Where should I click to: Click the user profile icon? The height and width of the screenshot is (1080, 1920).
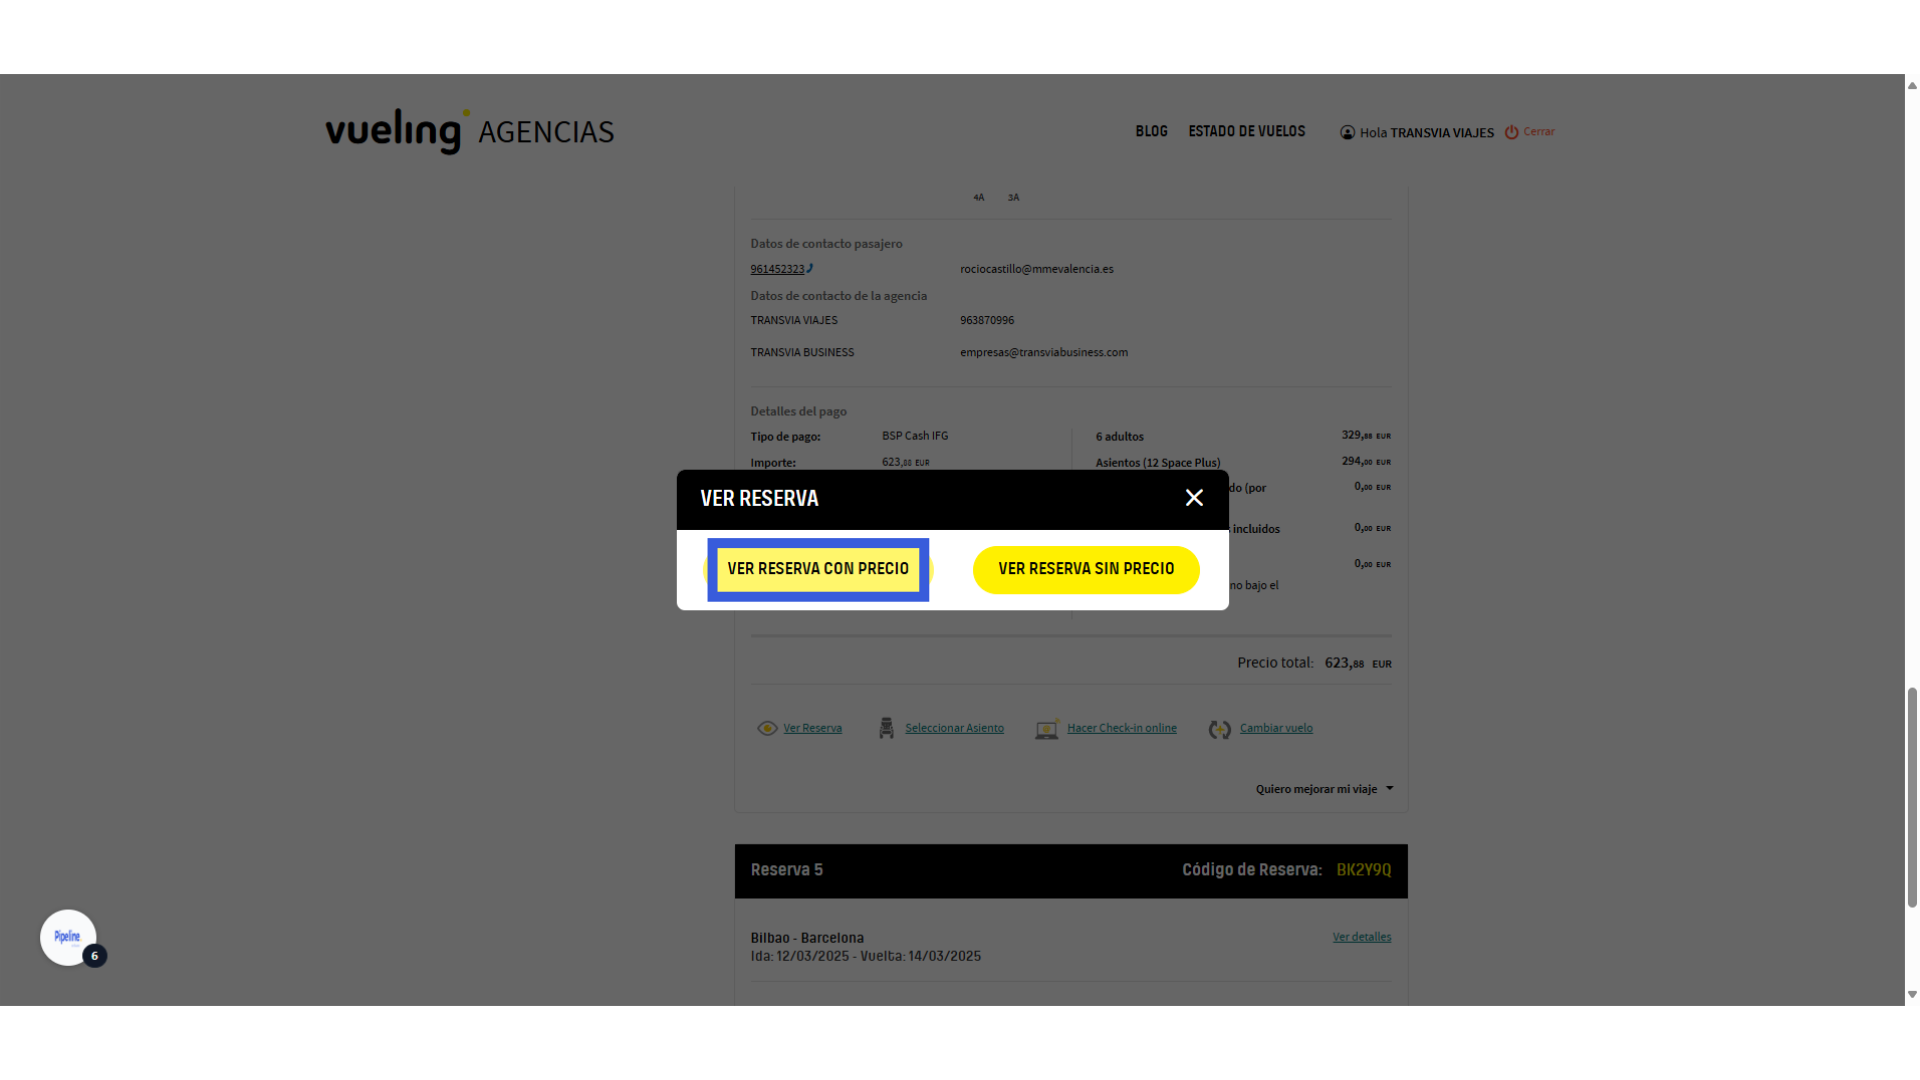[1347, 132]
